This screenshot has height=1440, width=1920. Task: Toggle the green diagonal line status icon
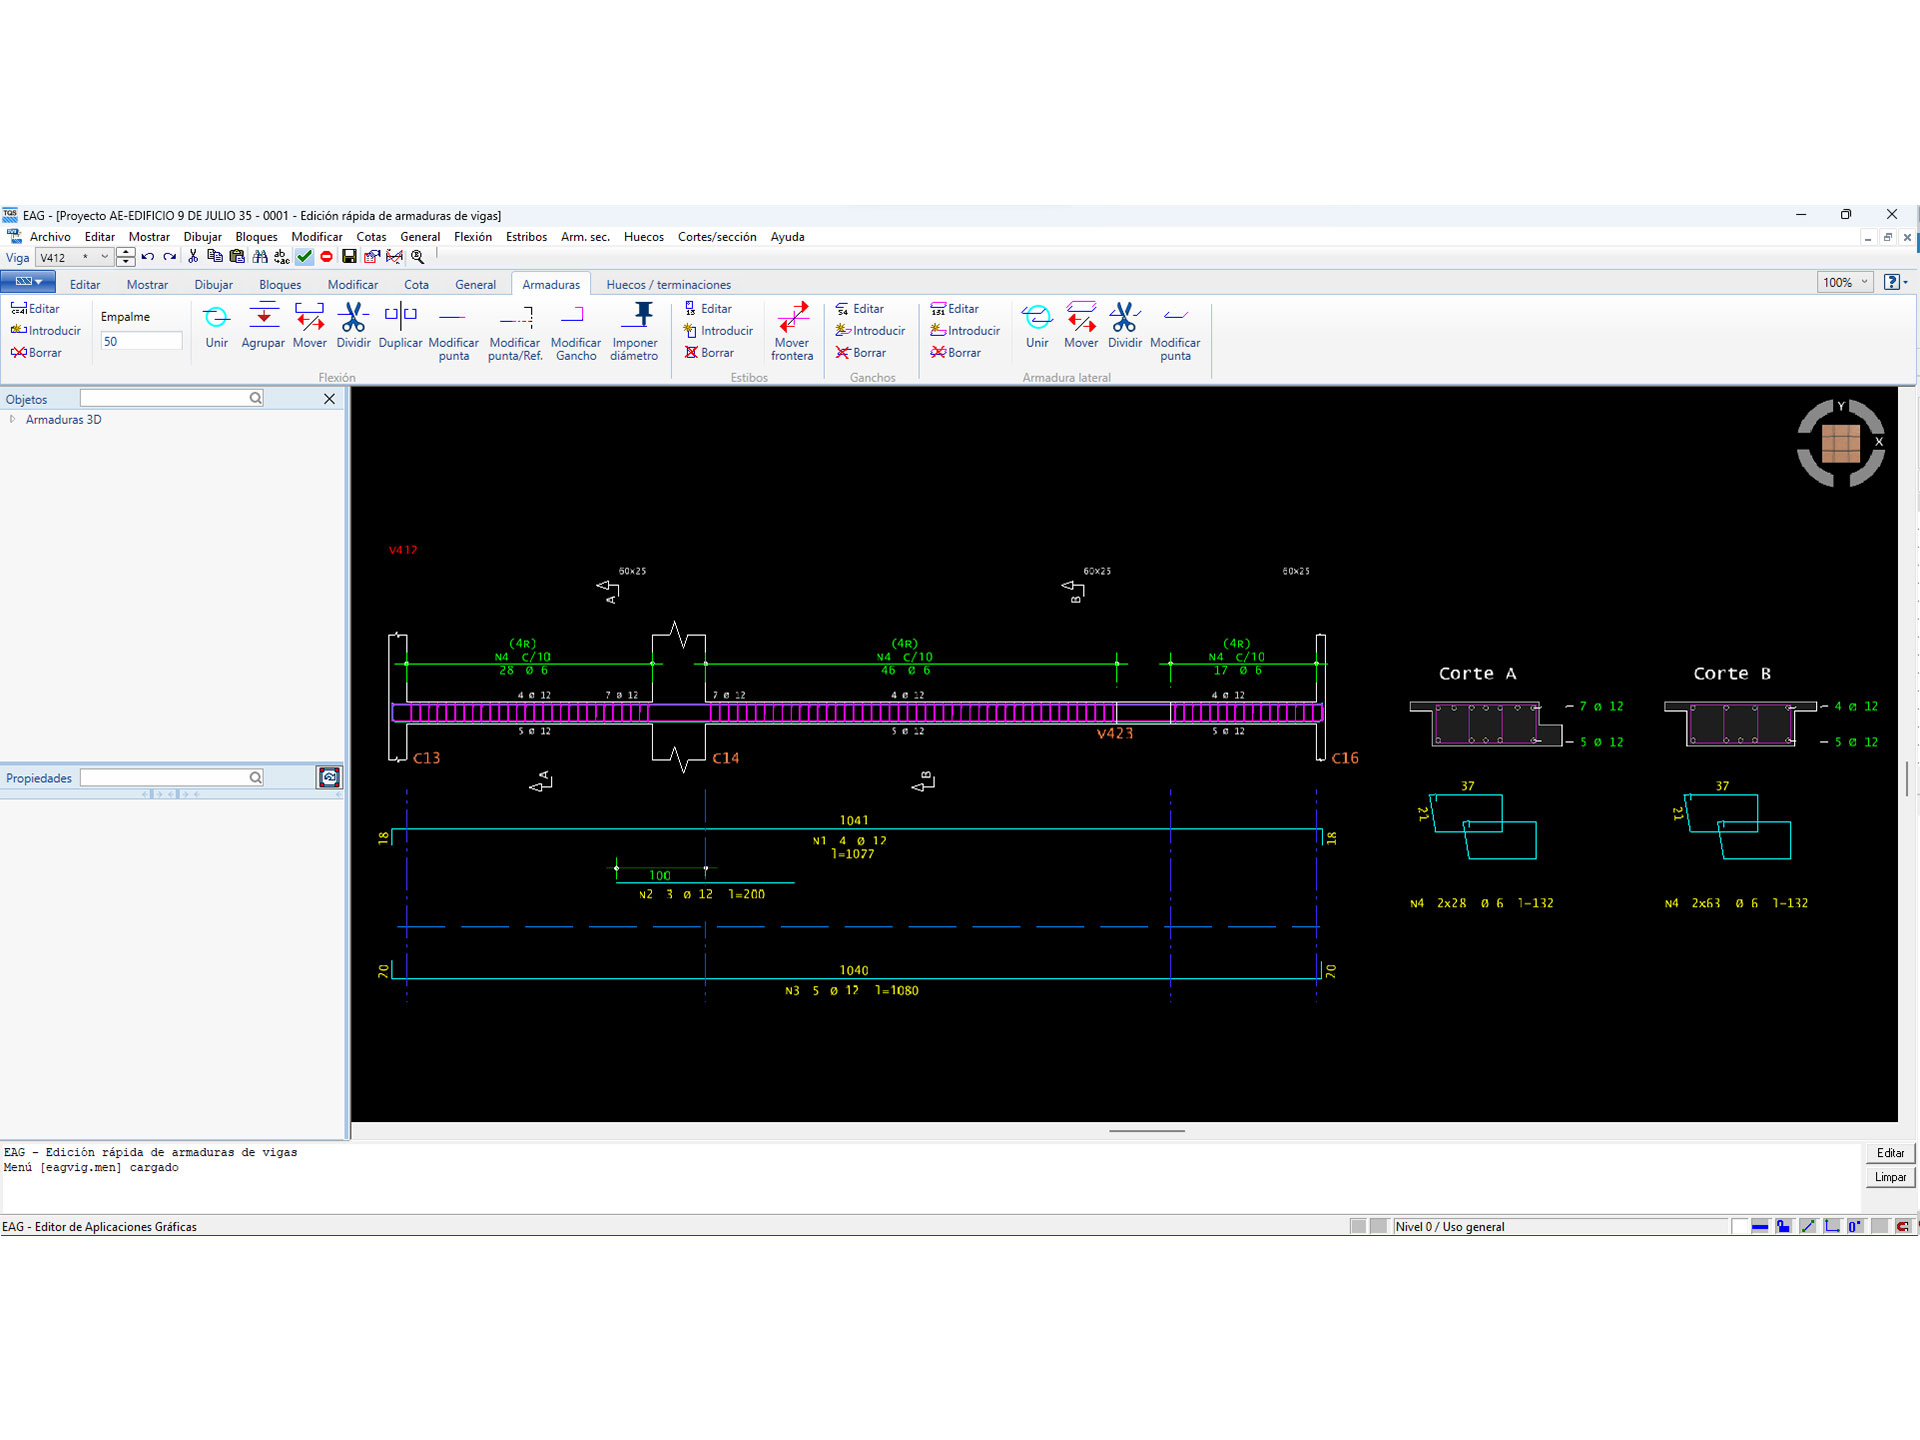tap(1807, 1226)
